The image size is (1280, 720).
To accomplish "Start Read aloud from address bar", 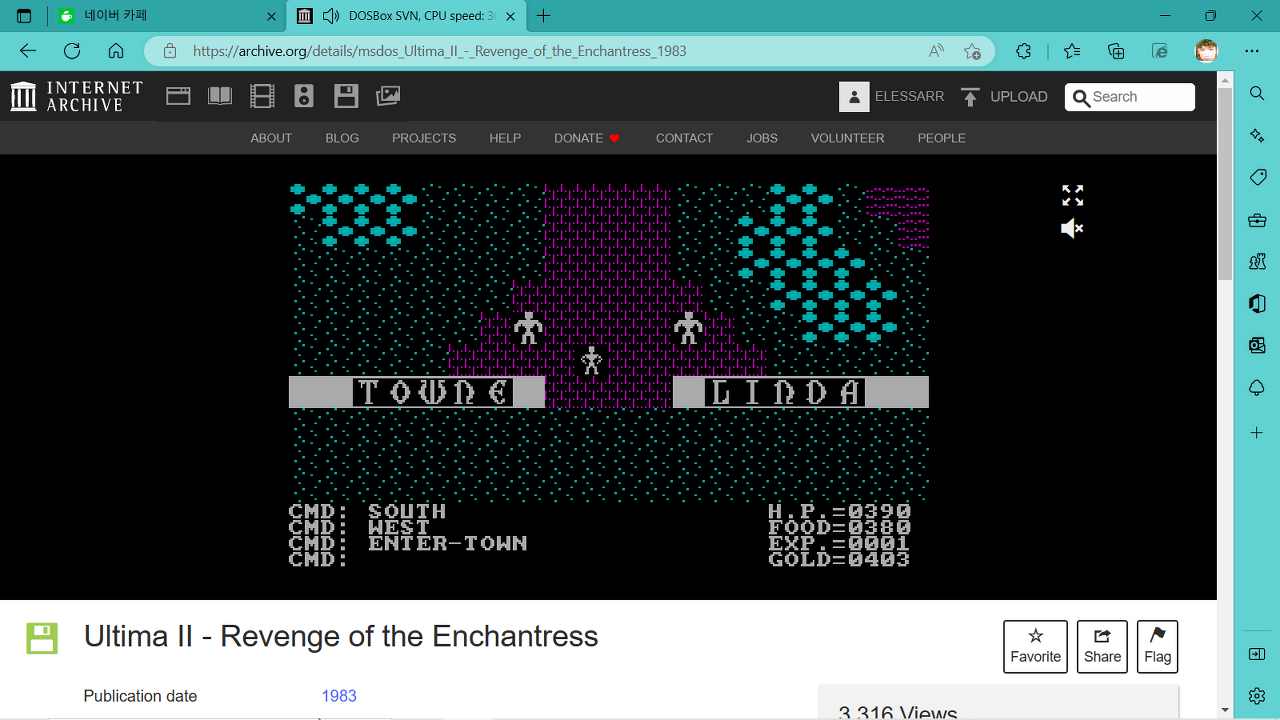I will (x=936, y=51).
